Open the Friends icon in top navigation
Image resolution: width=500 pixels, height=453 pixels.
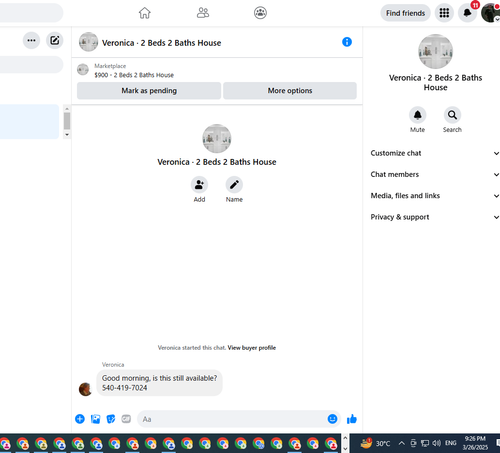click(203, 13)
